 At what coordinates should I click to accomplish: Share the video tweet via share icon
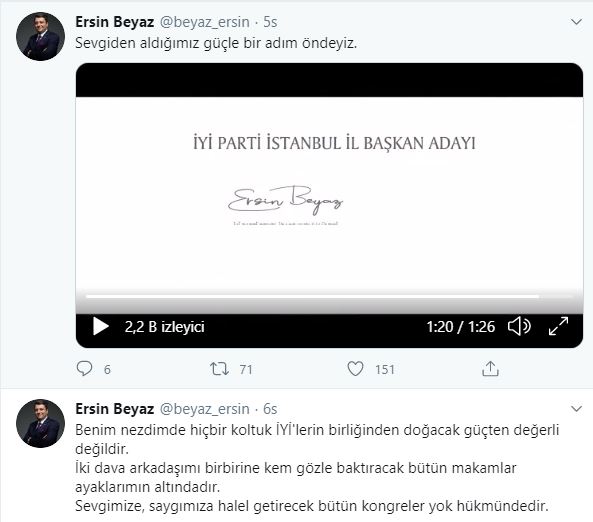click(x=490, y=369)
